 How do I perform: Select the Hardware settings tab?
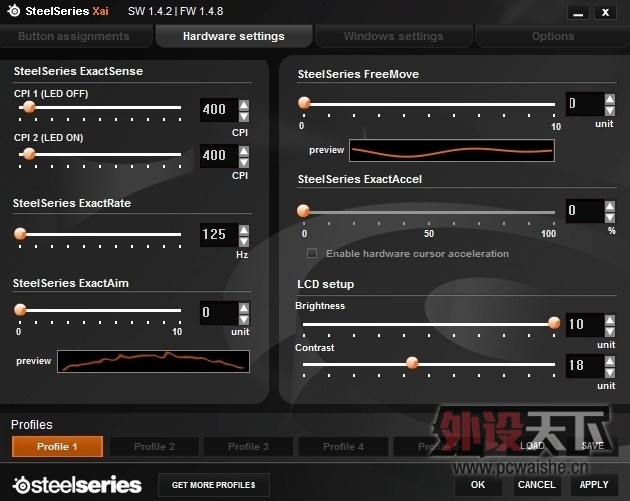pos(233,36)
